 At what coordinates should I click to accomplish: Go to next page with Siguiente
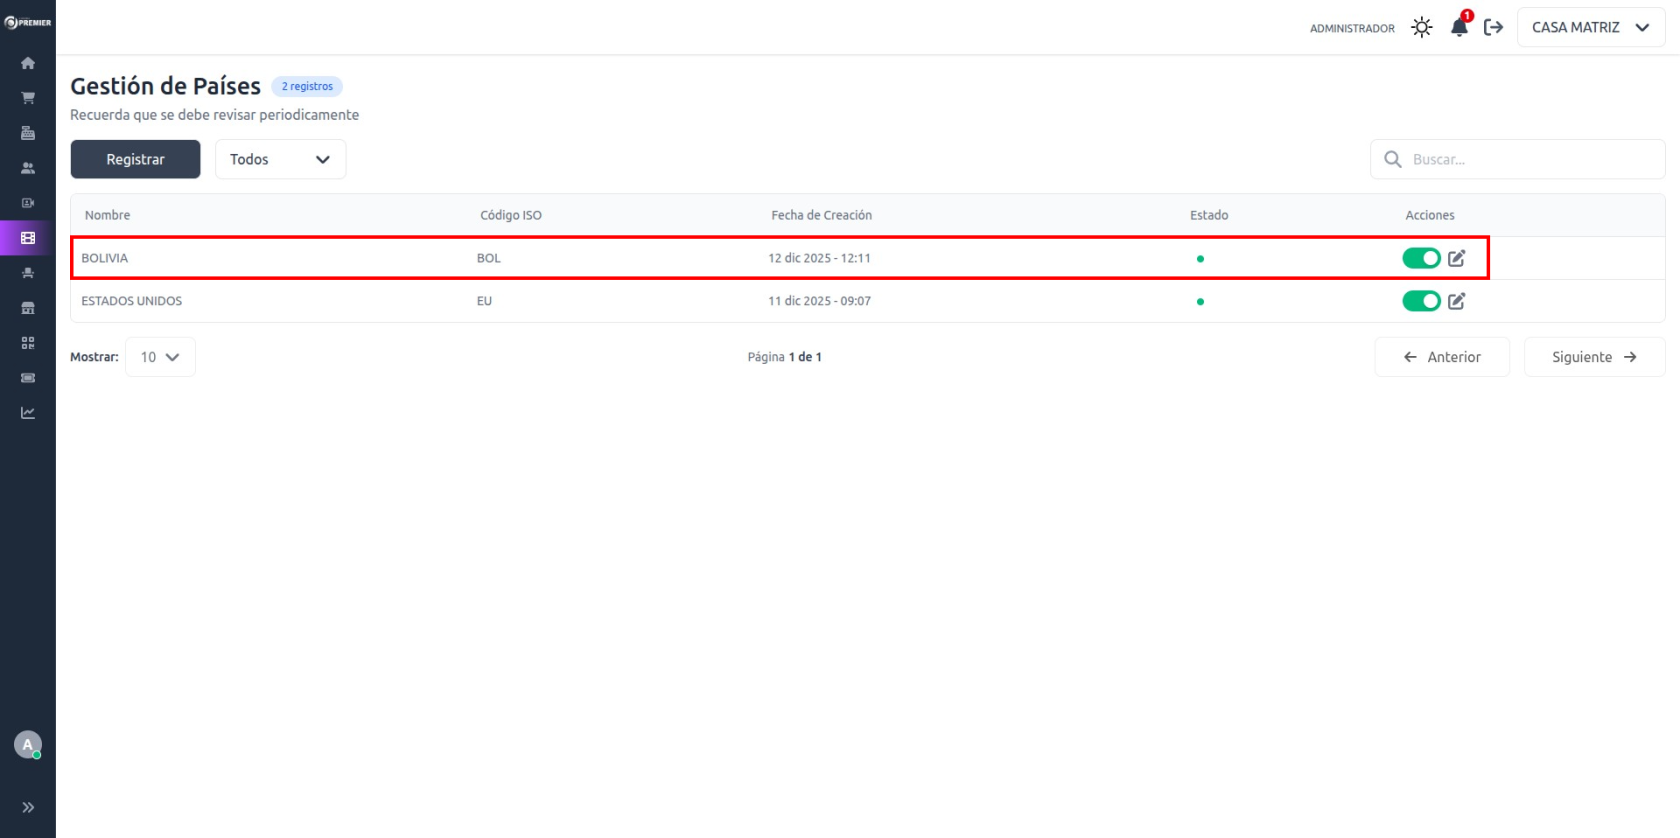click(x=1594, y=357)
